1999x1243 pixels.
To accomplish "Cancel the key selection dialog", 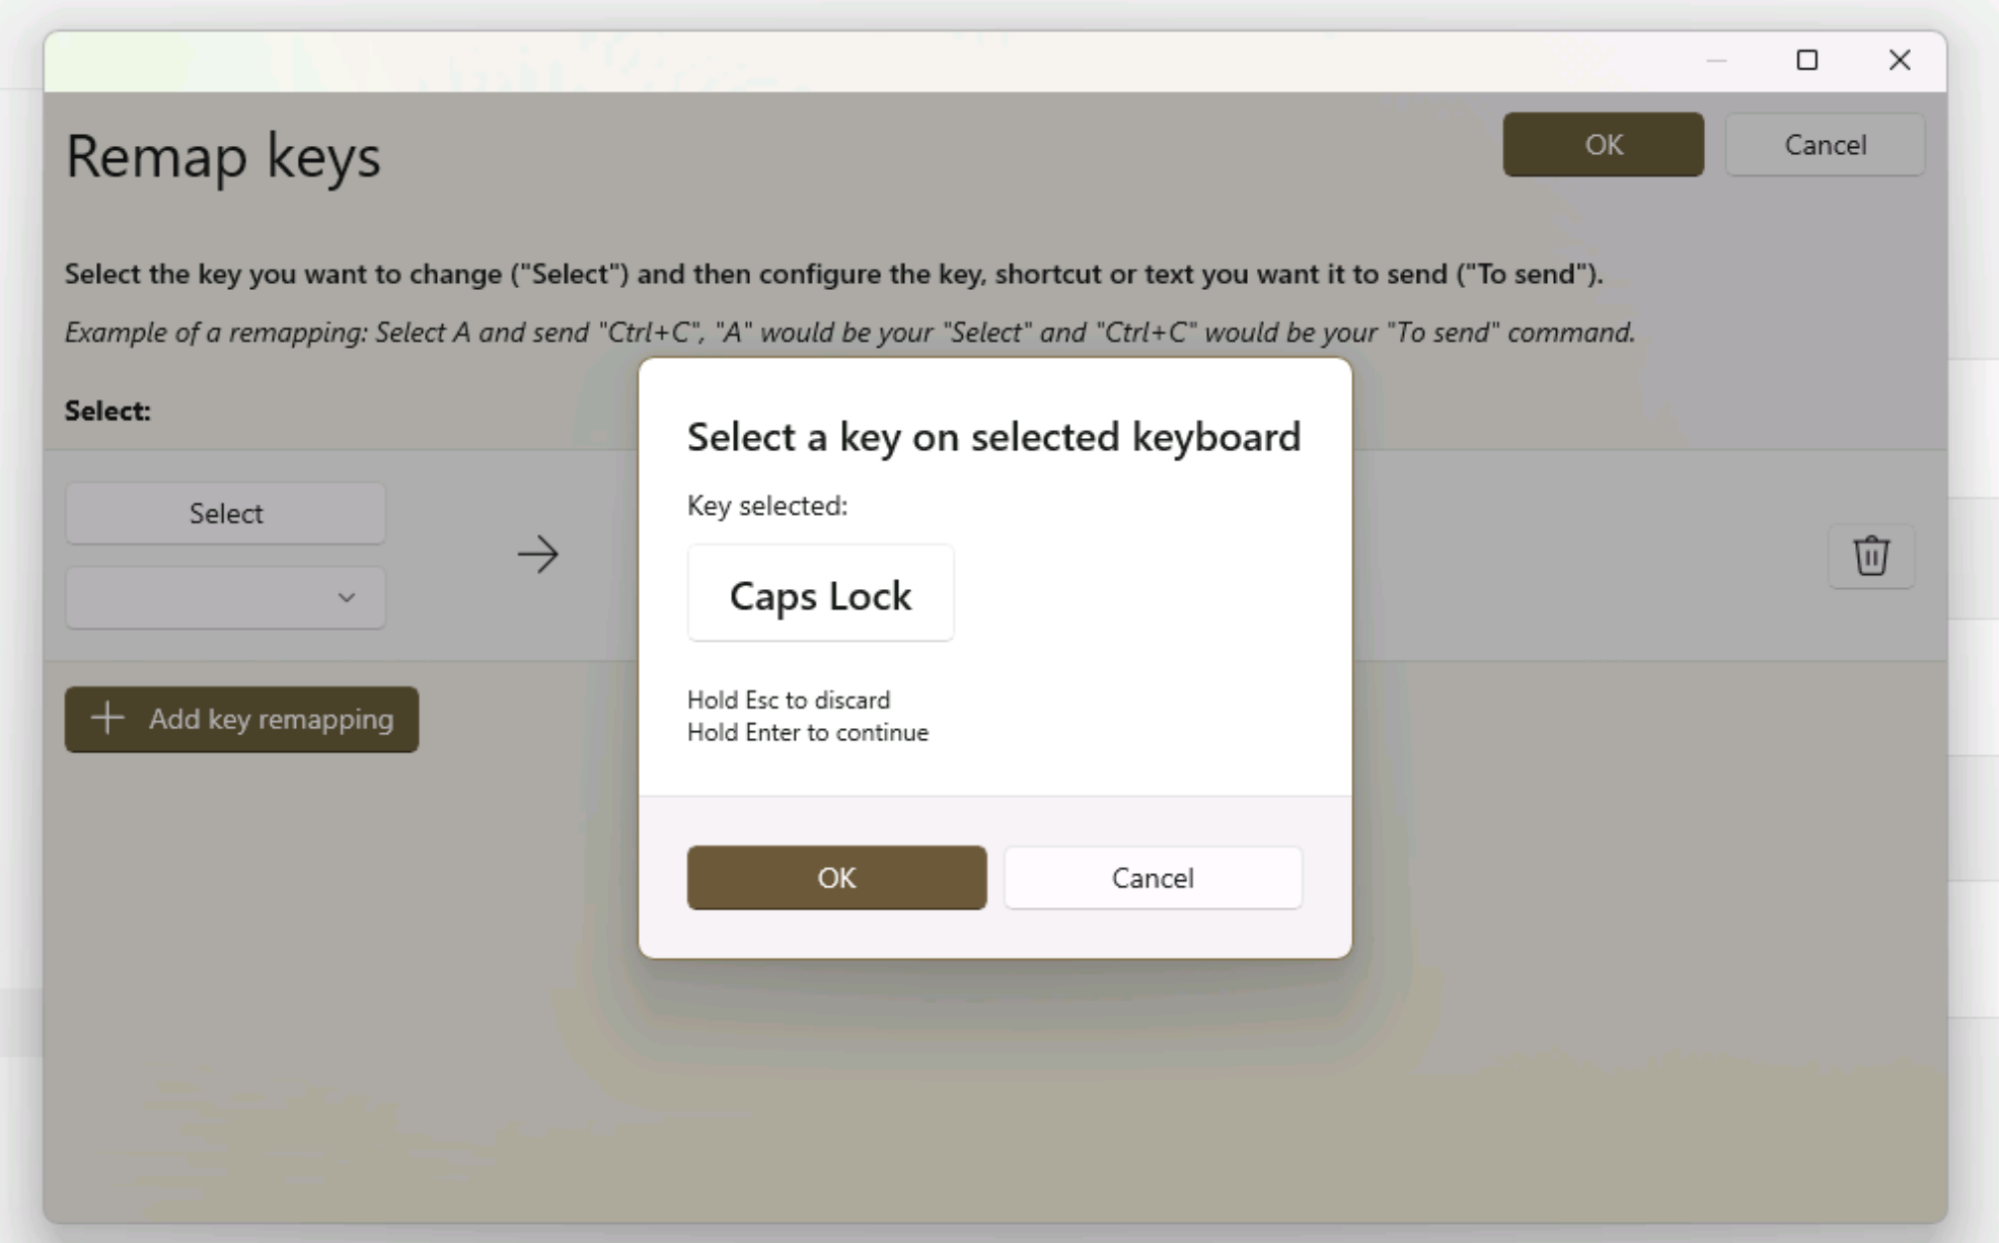I will pos(1152,878).
